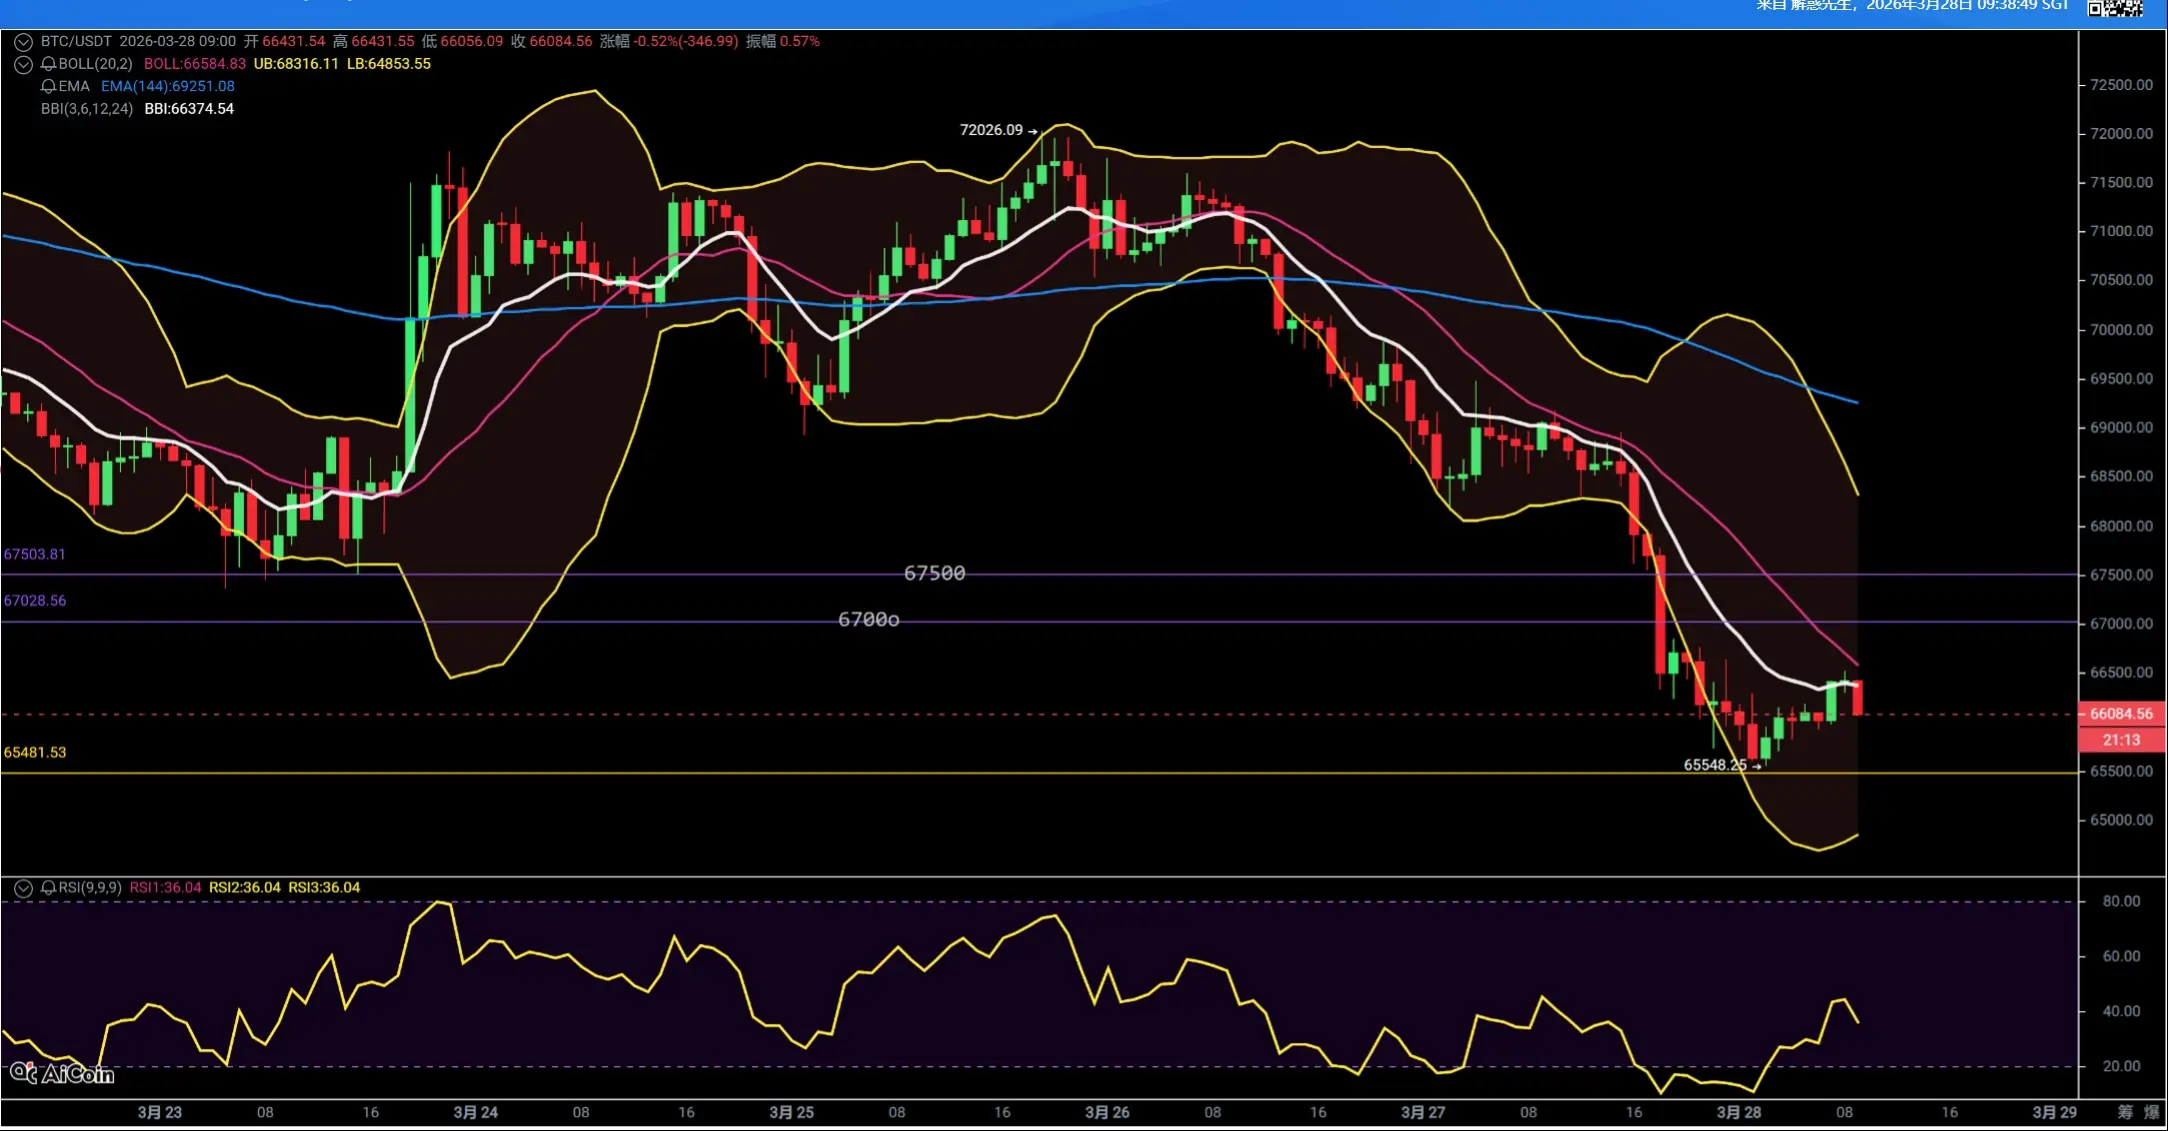Click the RSI alert bell icon
Screen dimensions: 2168x1131
coord(48,888)
